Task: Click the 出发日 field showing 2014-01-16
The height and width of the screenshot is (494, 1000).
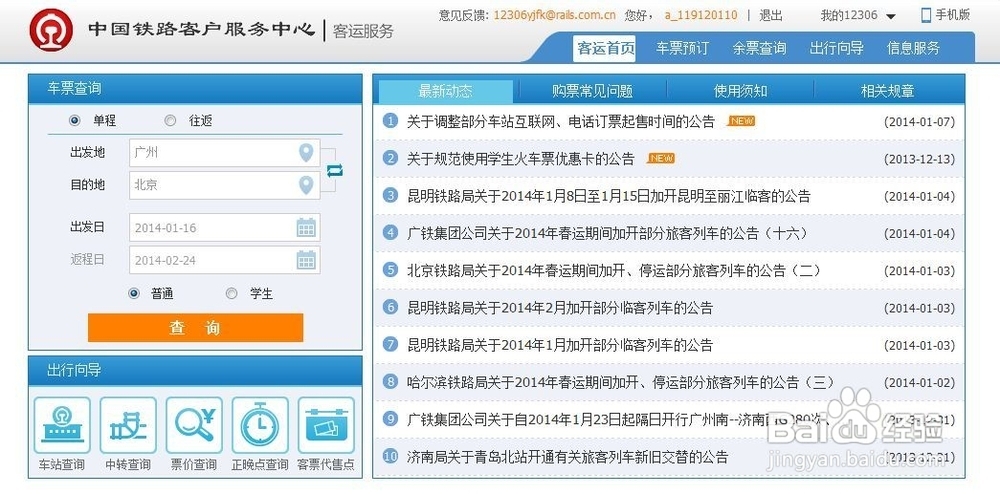Action: point(224,228)
